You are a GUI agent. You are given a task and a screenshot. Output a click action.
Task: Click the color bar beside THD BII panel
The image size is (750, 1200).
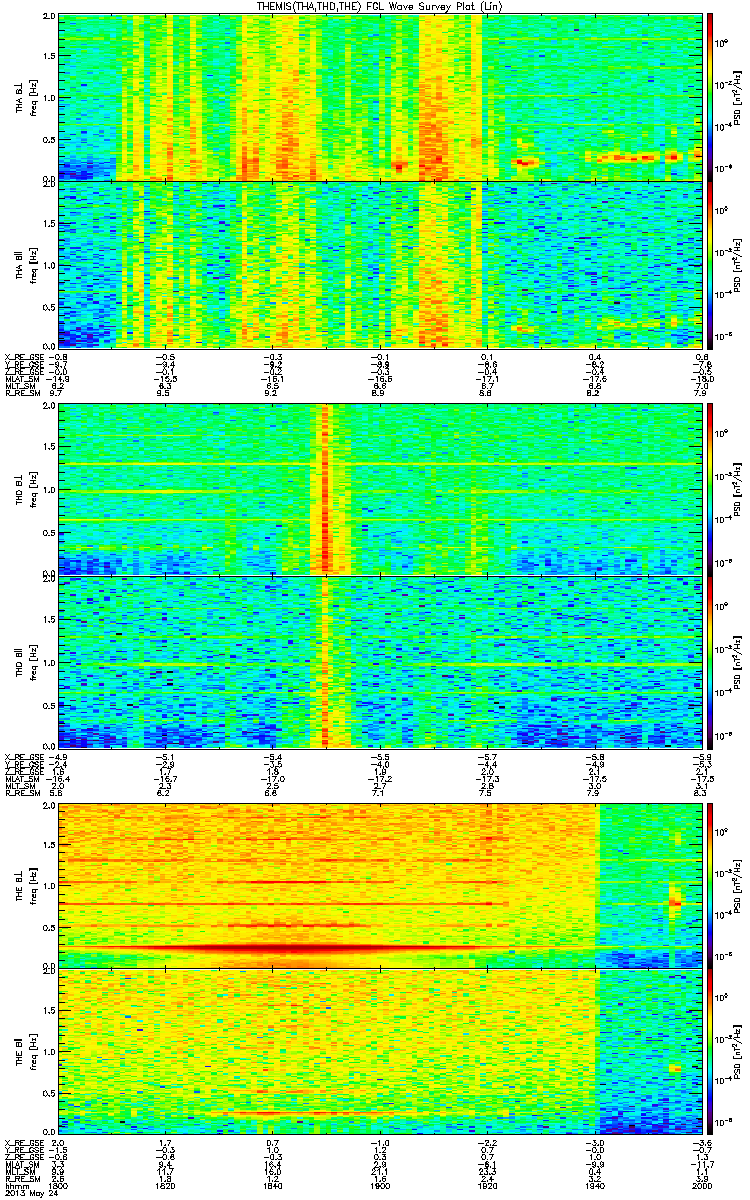[711, 660]
